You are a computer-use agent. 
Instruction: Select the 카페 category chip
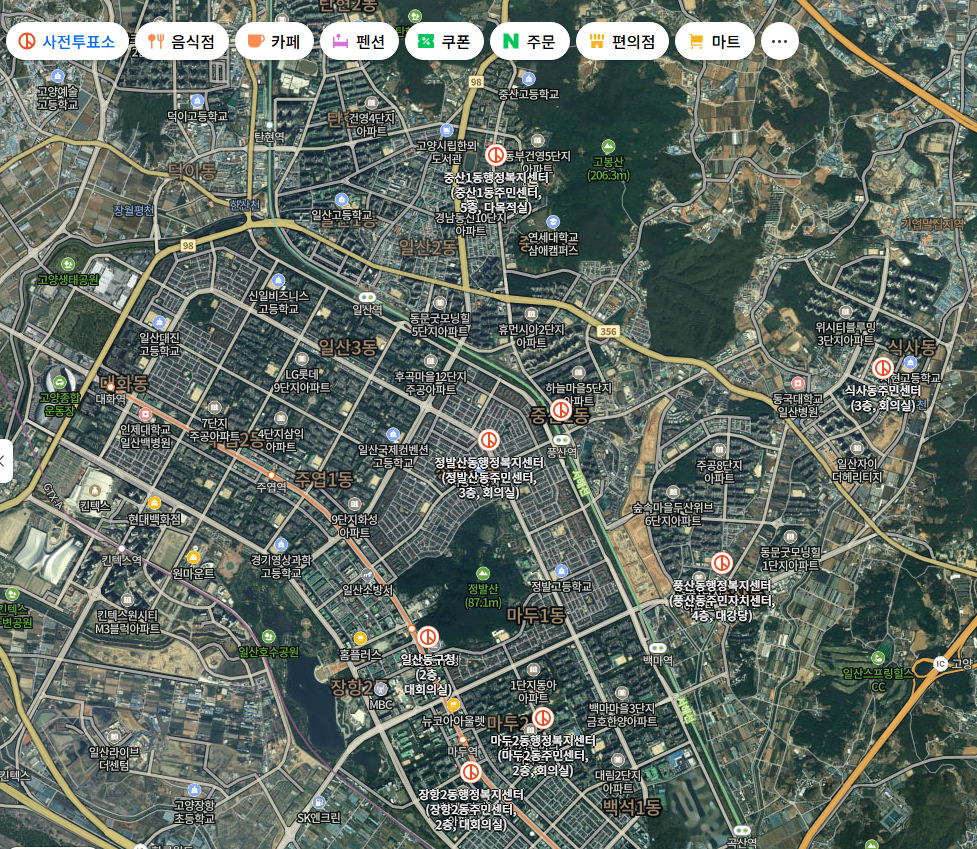274,42
